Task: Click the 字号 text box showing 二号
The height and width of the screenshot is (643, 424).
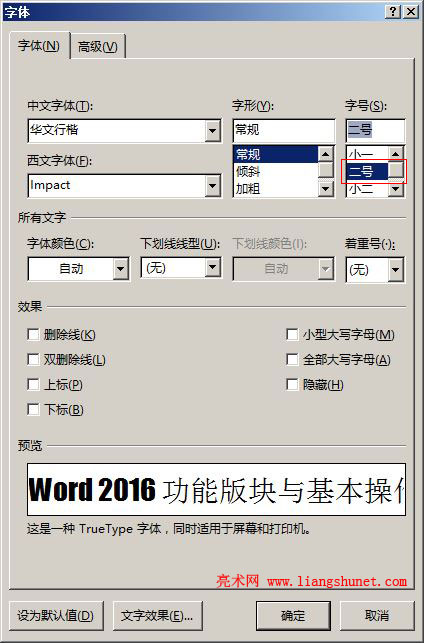Action: 375,130
